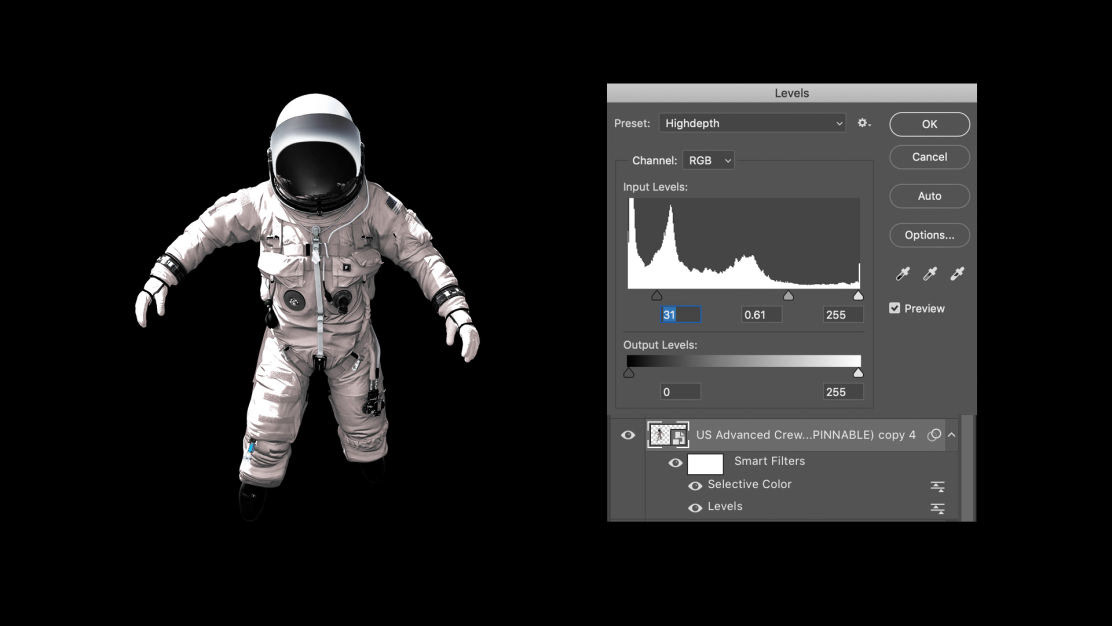Click the output black slider handle

[628, 373]
